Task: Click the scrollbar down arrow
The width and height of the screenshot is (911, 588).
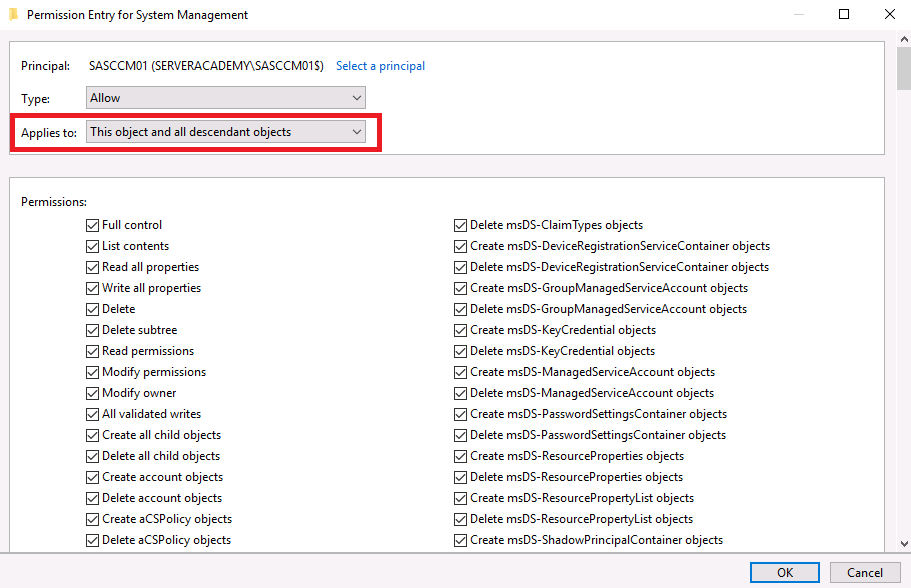Action: coord(904,544)
